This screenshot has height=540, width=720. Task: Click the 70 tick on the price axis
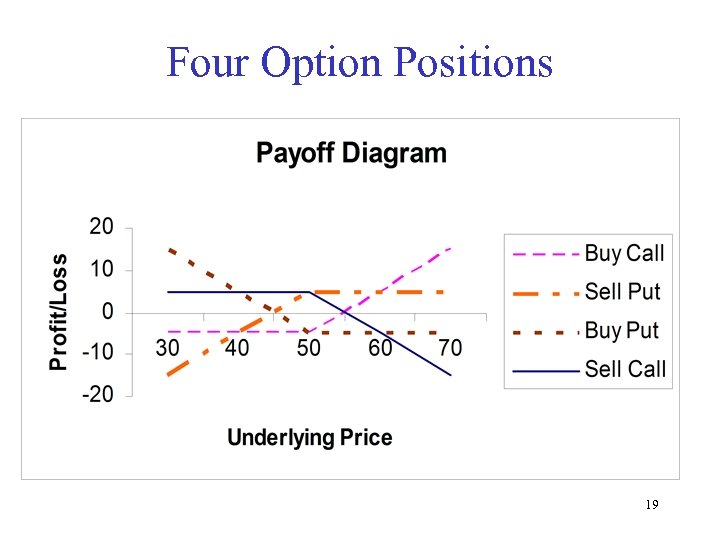coord(450,348)
